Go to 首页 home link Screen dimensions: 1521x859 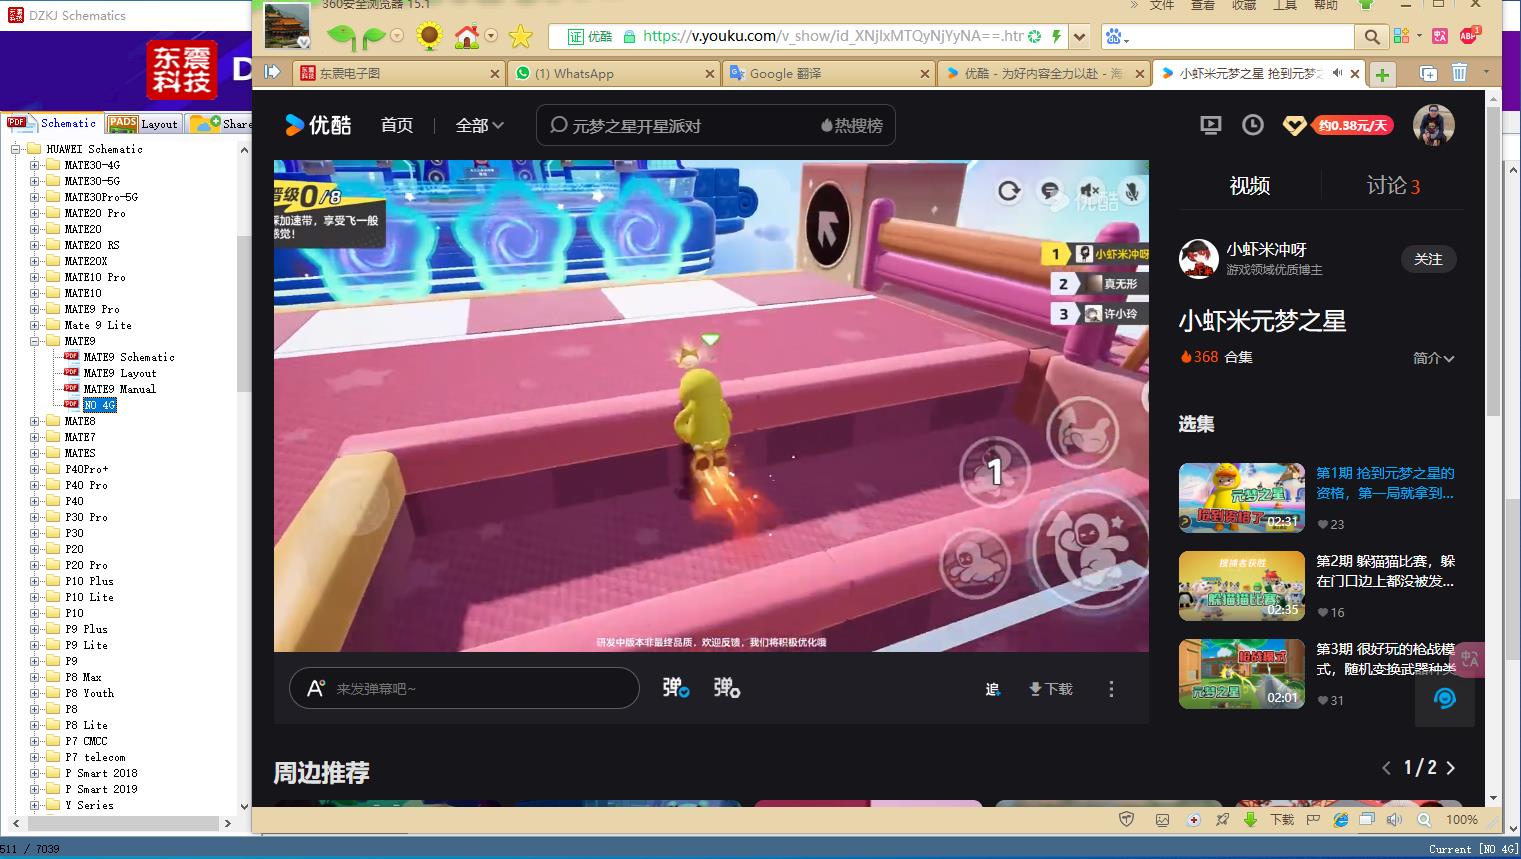click(397, 125)
